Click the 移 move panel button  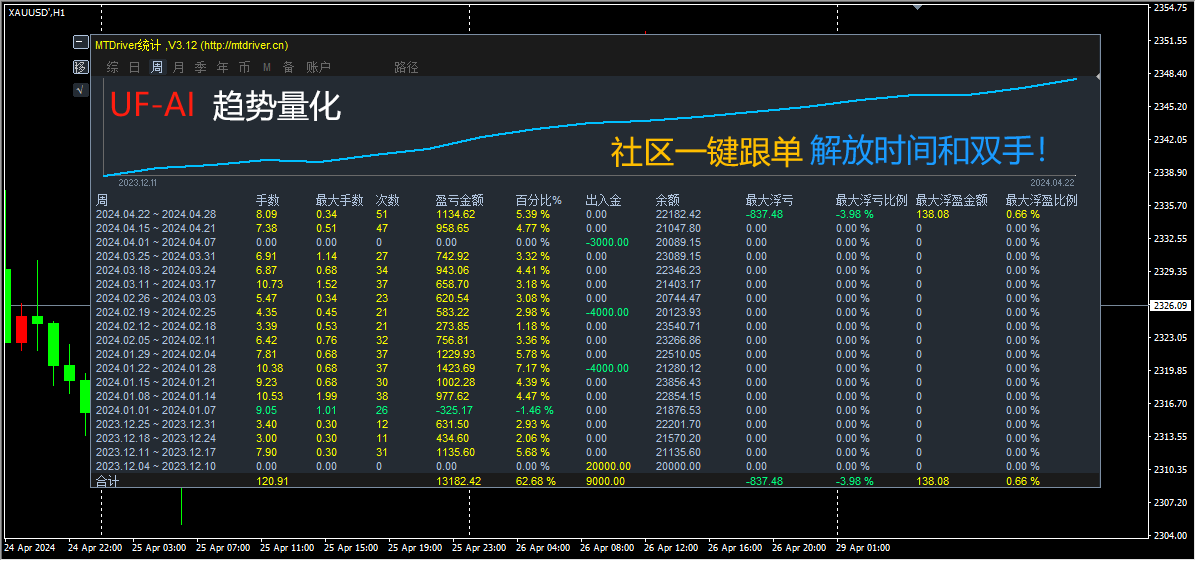point(81,66)
